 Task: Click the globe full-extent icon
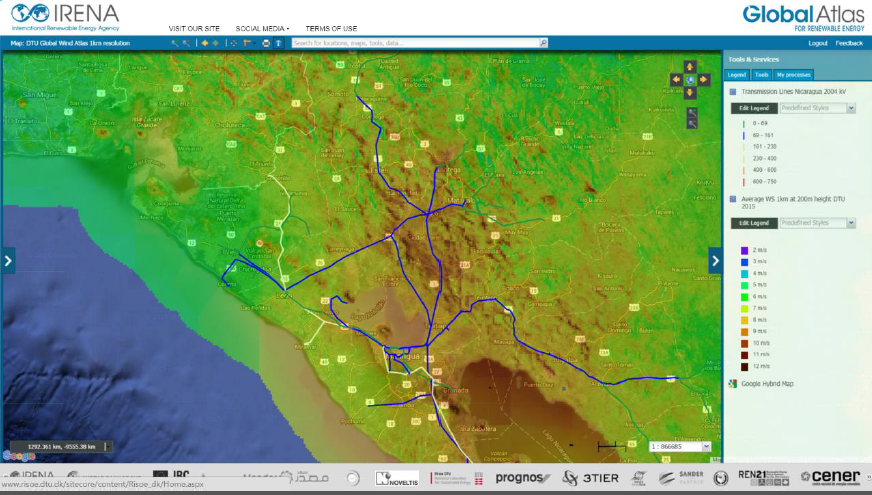click(x=689, y=79)
